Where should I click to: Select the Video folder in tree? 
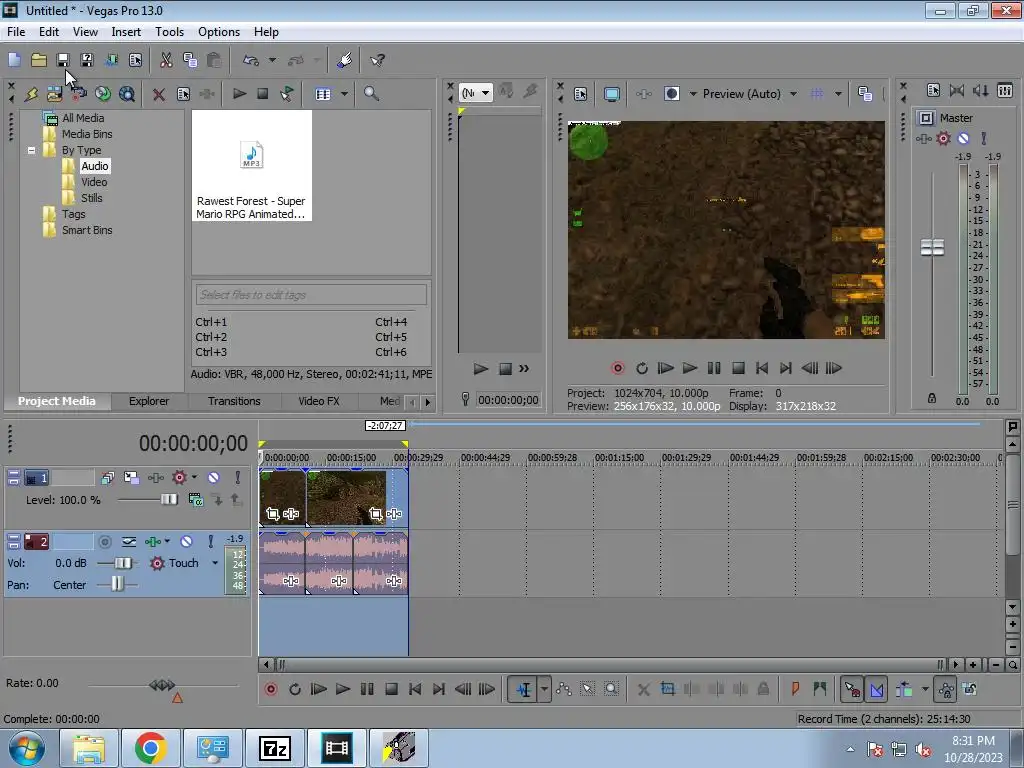point(94,182)
